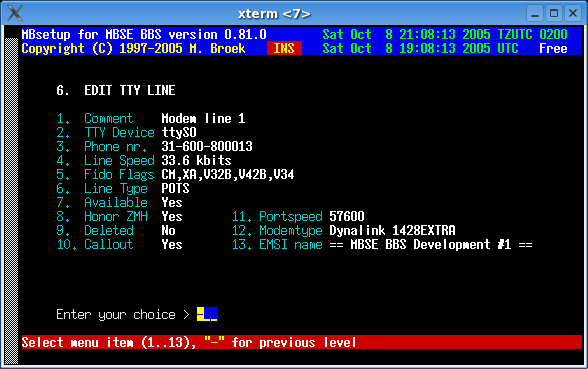Viewport: 588px width, 369px height.
Task: Click the Honor ZMH 'Yes' value
Action: click(x=172, y=217)
